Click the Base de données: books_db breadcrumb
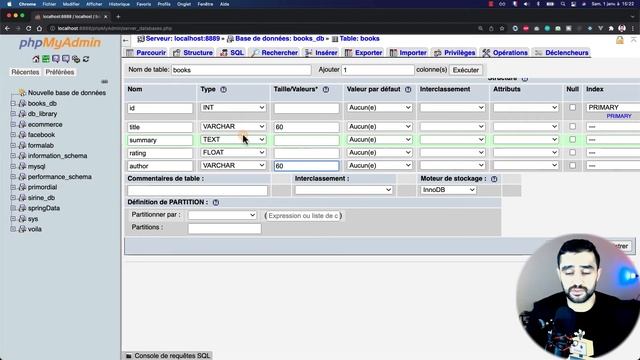The width and height of the screenshot is (640, 360). (280, 39)
